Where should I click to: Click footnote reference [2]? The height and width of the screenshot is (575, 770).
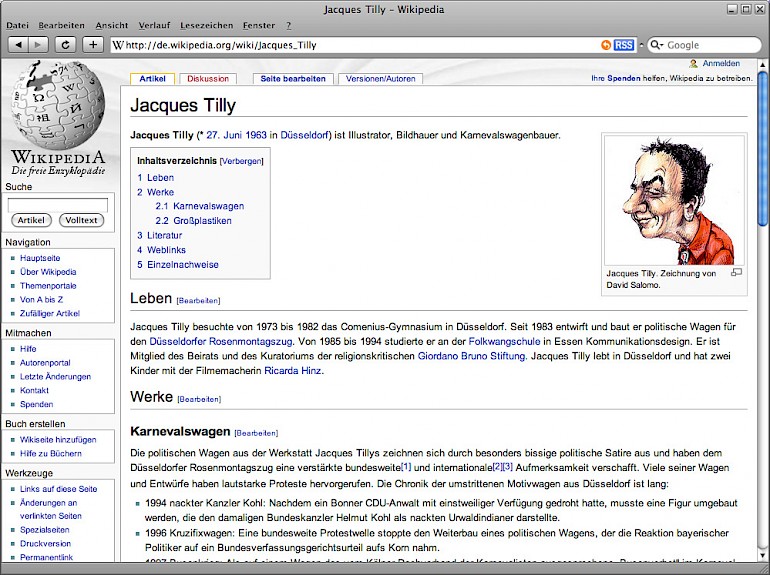pyautogui.click(x=497, y=466)
